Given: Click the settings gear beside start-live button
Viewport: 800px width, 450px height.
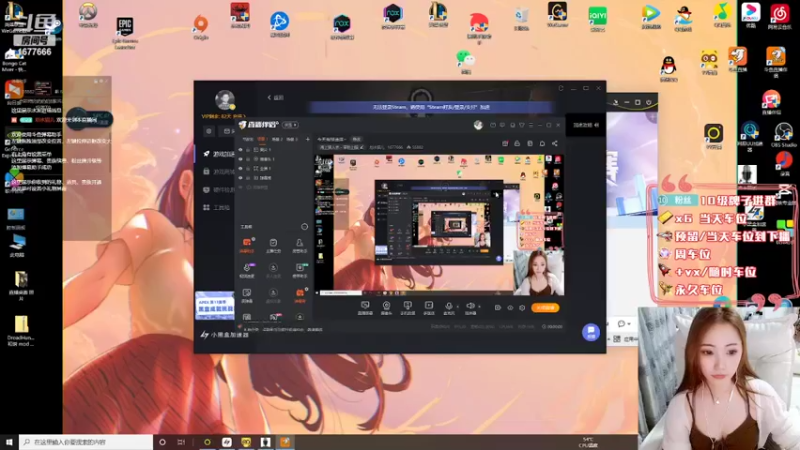Looking at the screenshot, I should coord(522,308).
